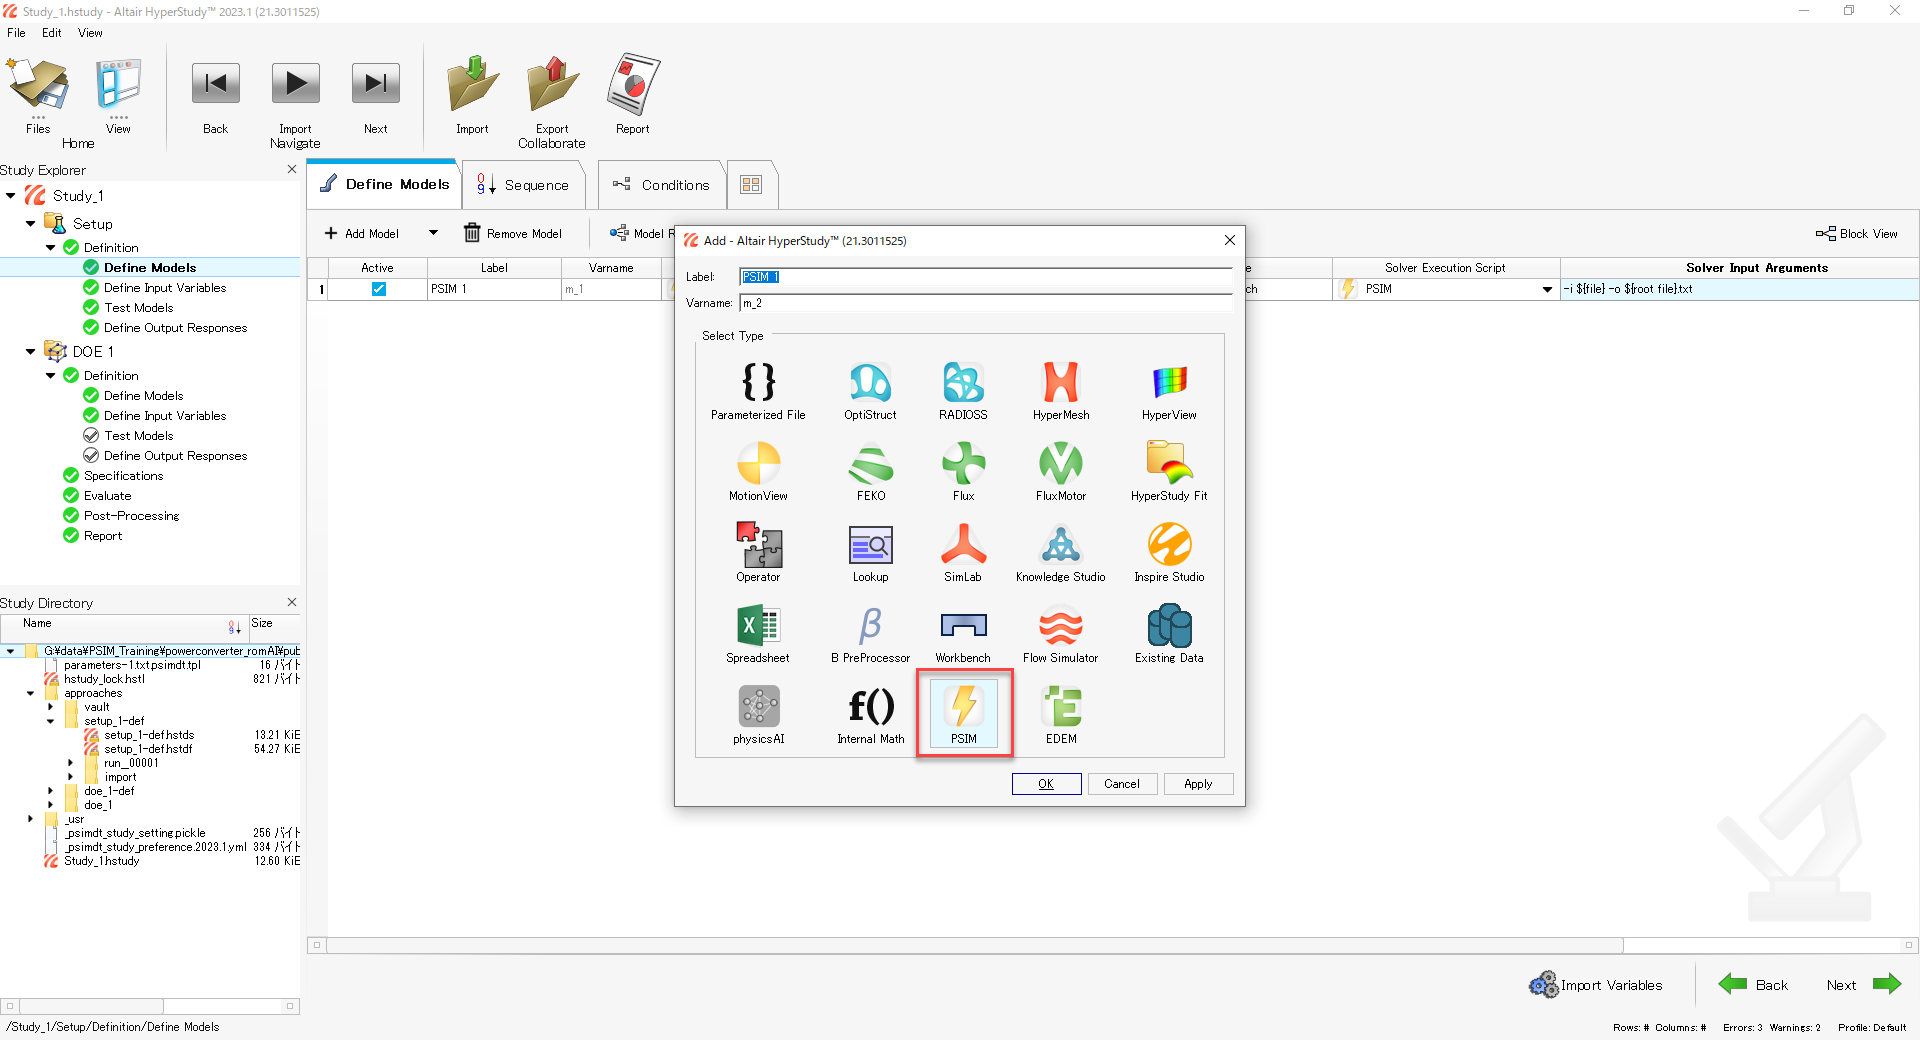Expand the vault folder in Study Directory
Screen dimensions: 1920x1040
[x=50, y=707]
